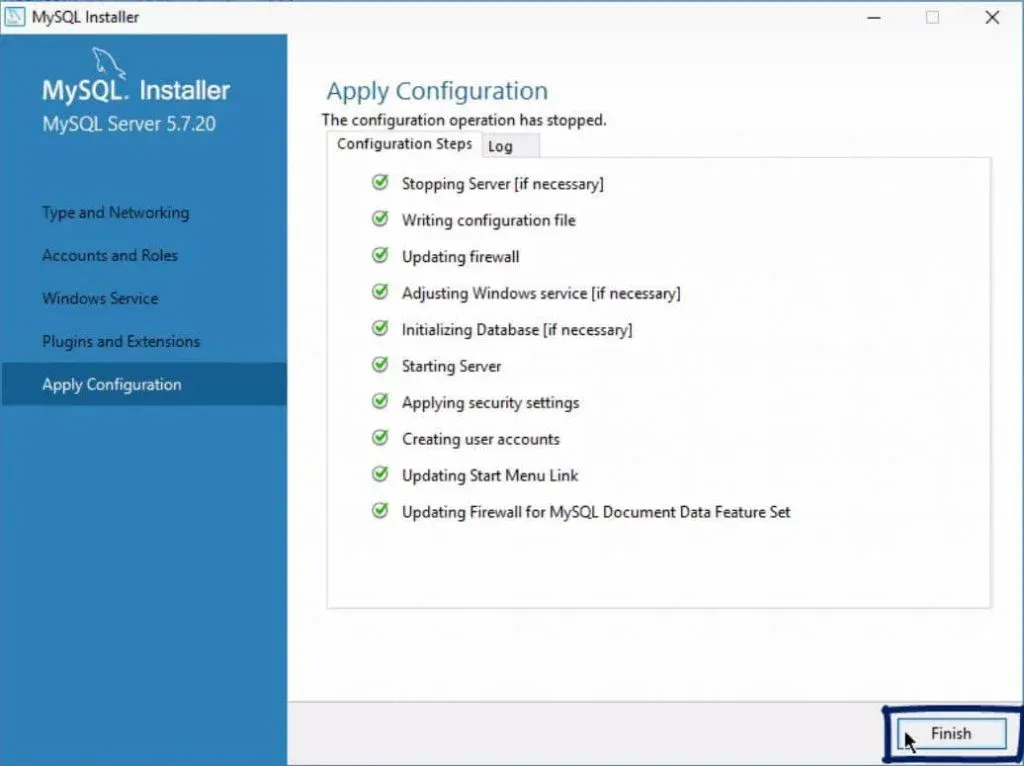This screenshot has width=1024, height=766.
Task: Click the MySQL Installer title bar icon
Action: (x=16, y=17)
